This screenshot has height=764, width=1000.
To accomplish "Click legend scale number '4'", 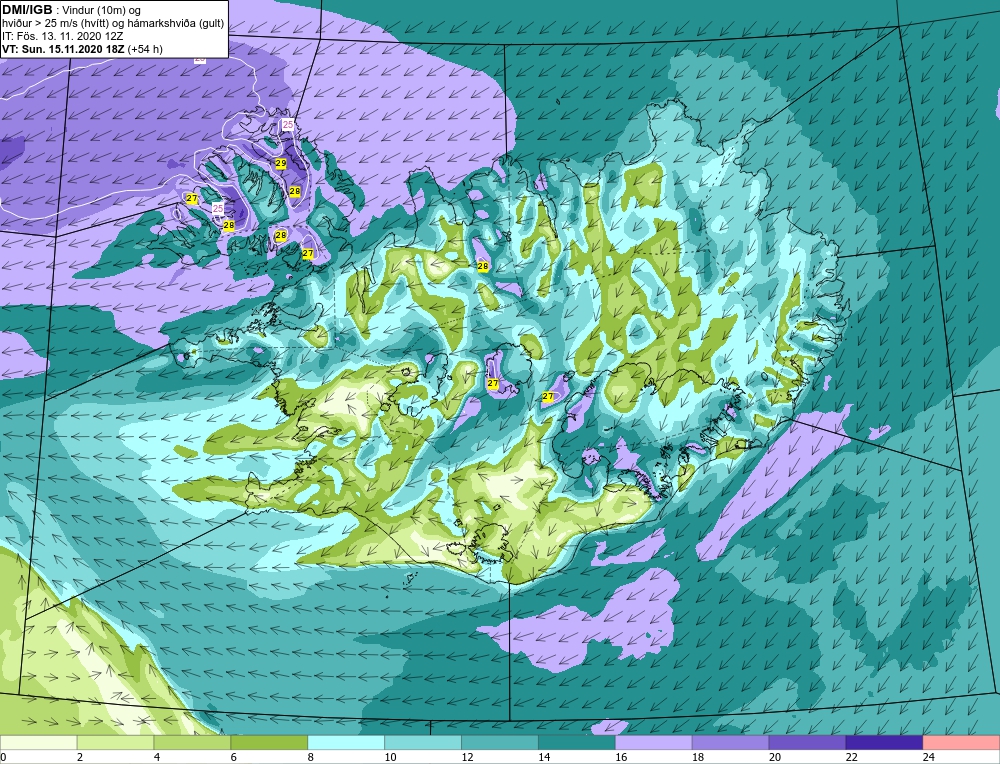I will tap(157, 757).
